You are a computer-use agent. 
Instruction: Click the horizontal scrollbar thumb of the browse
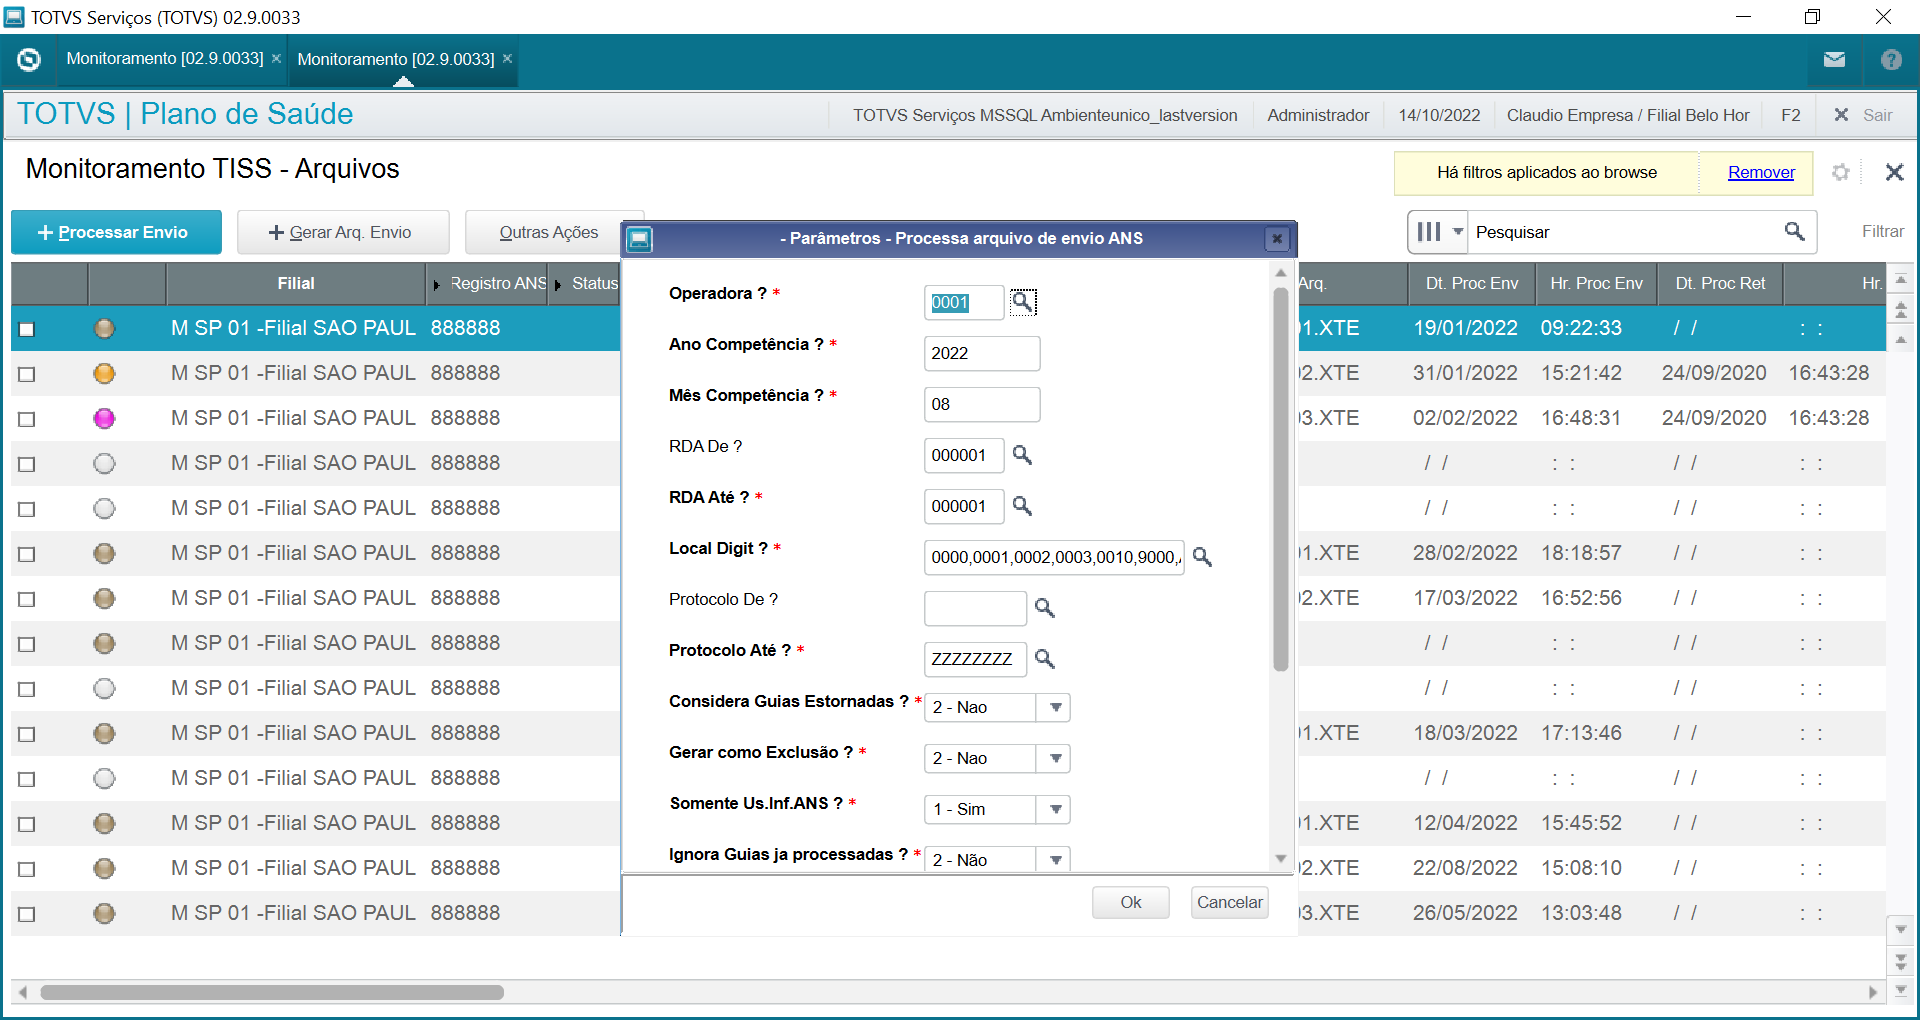tap(272, 992)
